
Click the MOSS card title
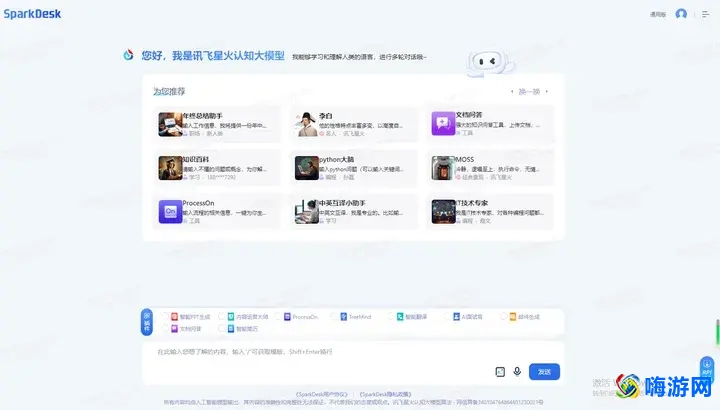pos(465,159)
